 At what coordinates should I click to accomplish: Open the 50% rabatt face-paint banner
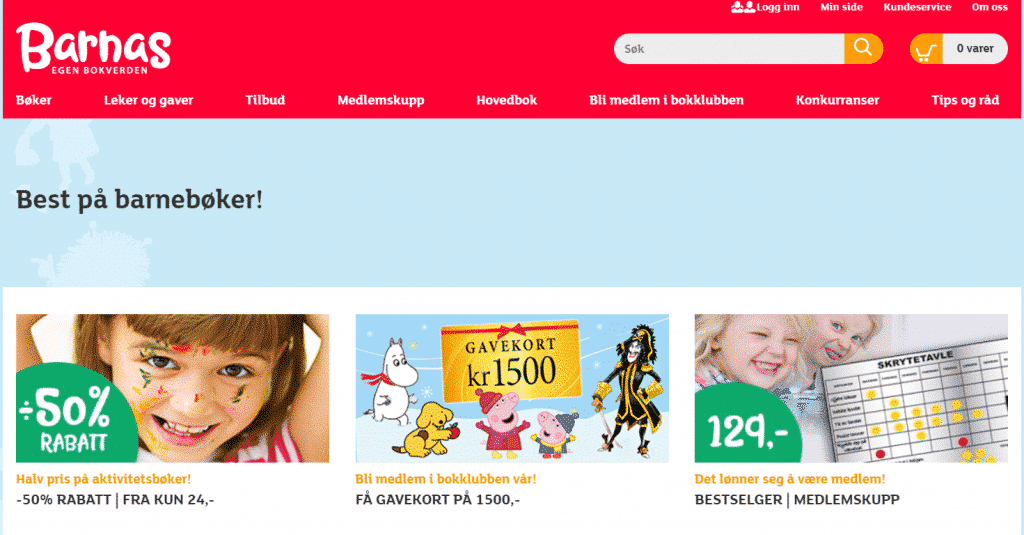(x=172, y=388)
